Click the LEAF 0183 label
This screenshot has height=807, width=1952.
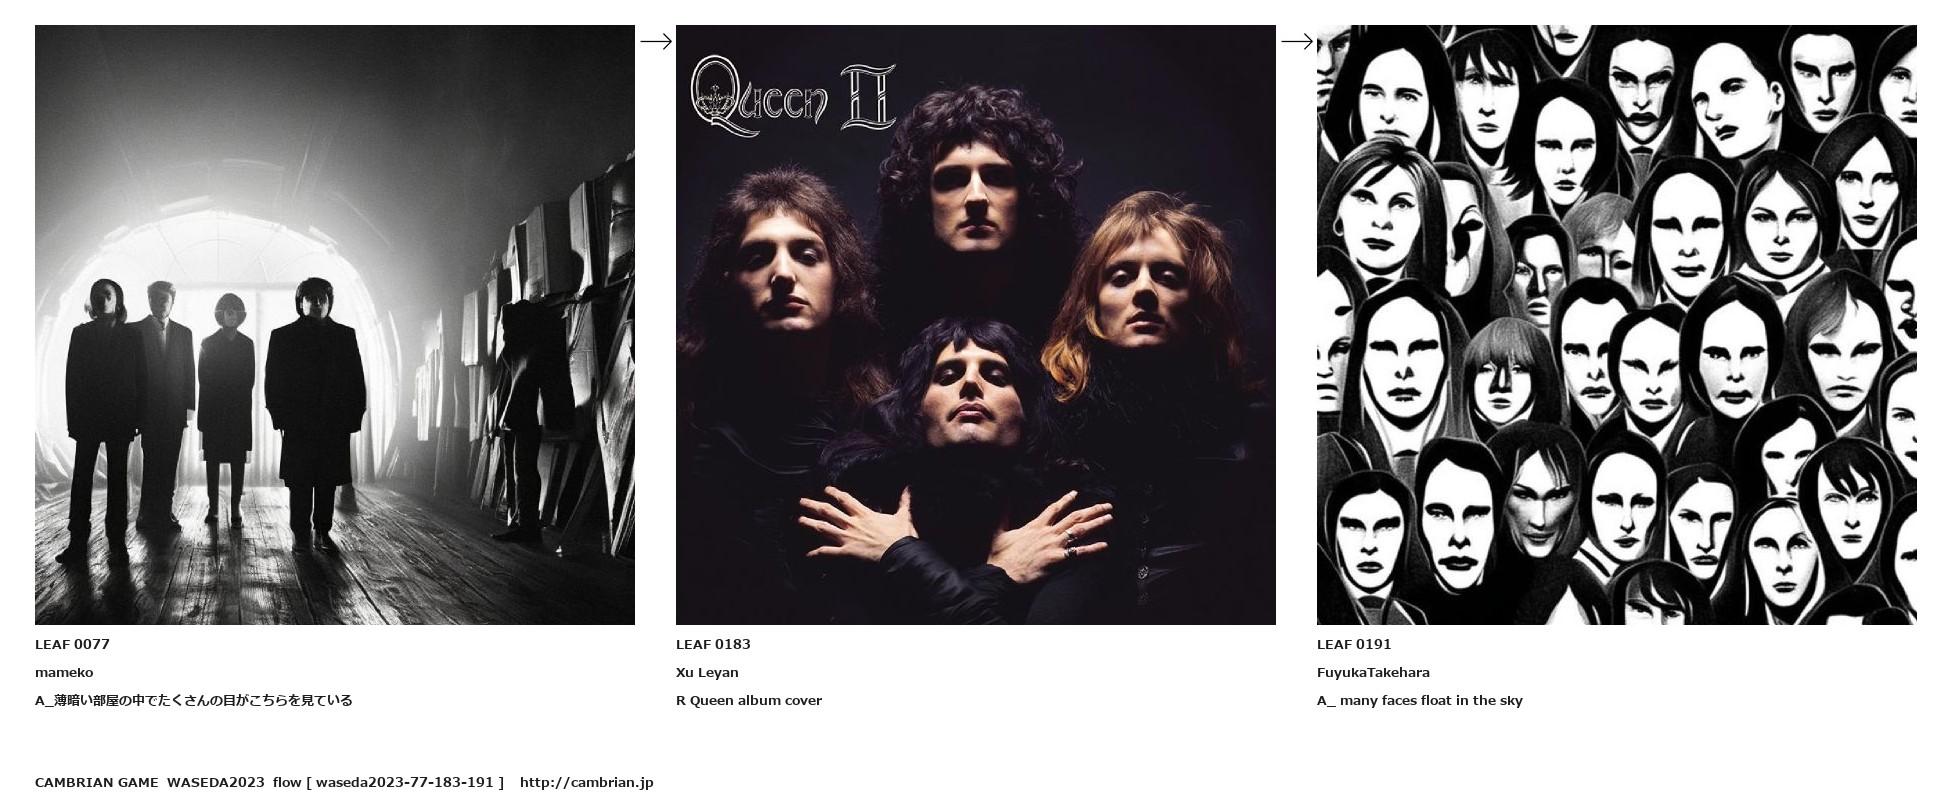click(713, 644)
